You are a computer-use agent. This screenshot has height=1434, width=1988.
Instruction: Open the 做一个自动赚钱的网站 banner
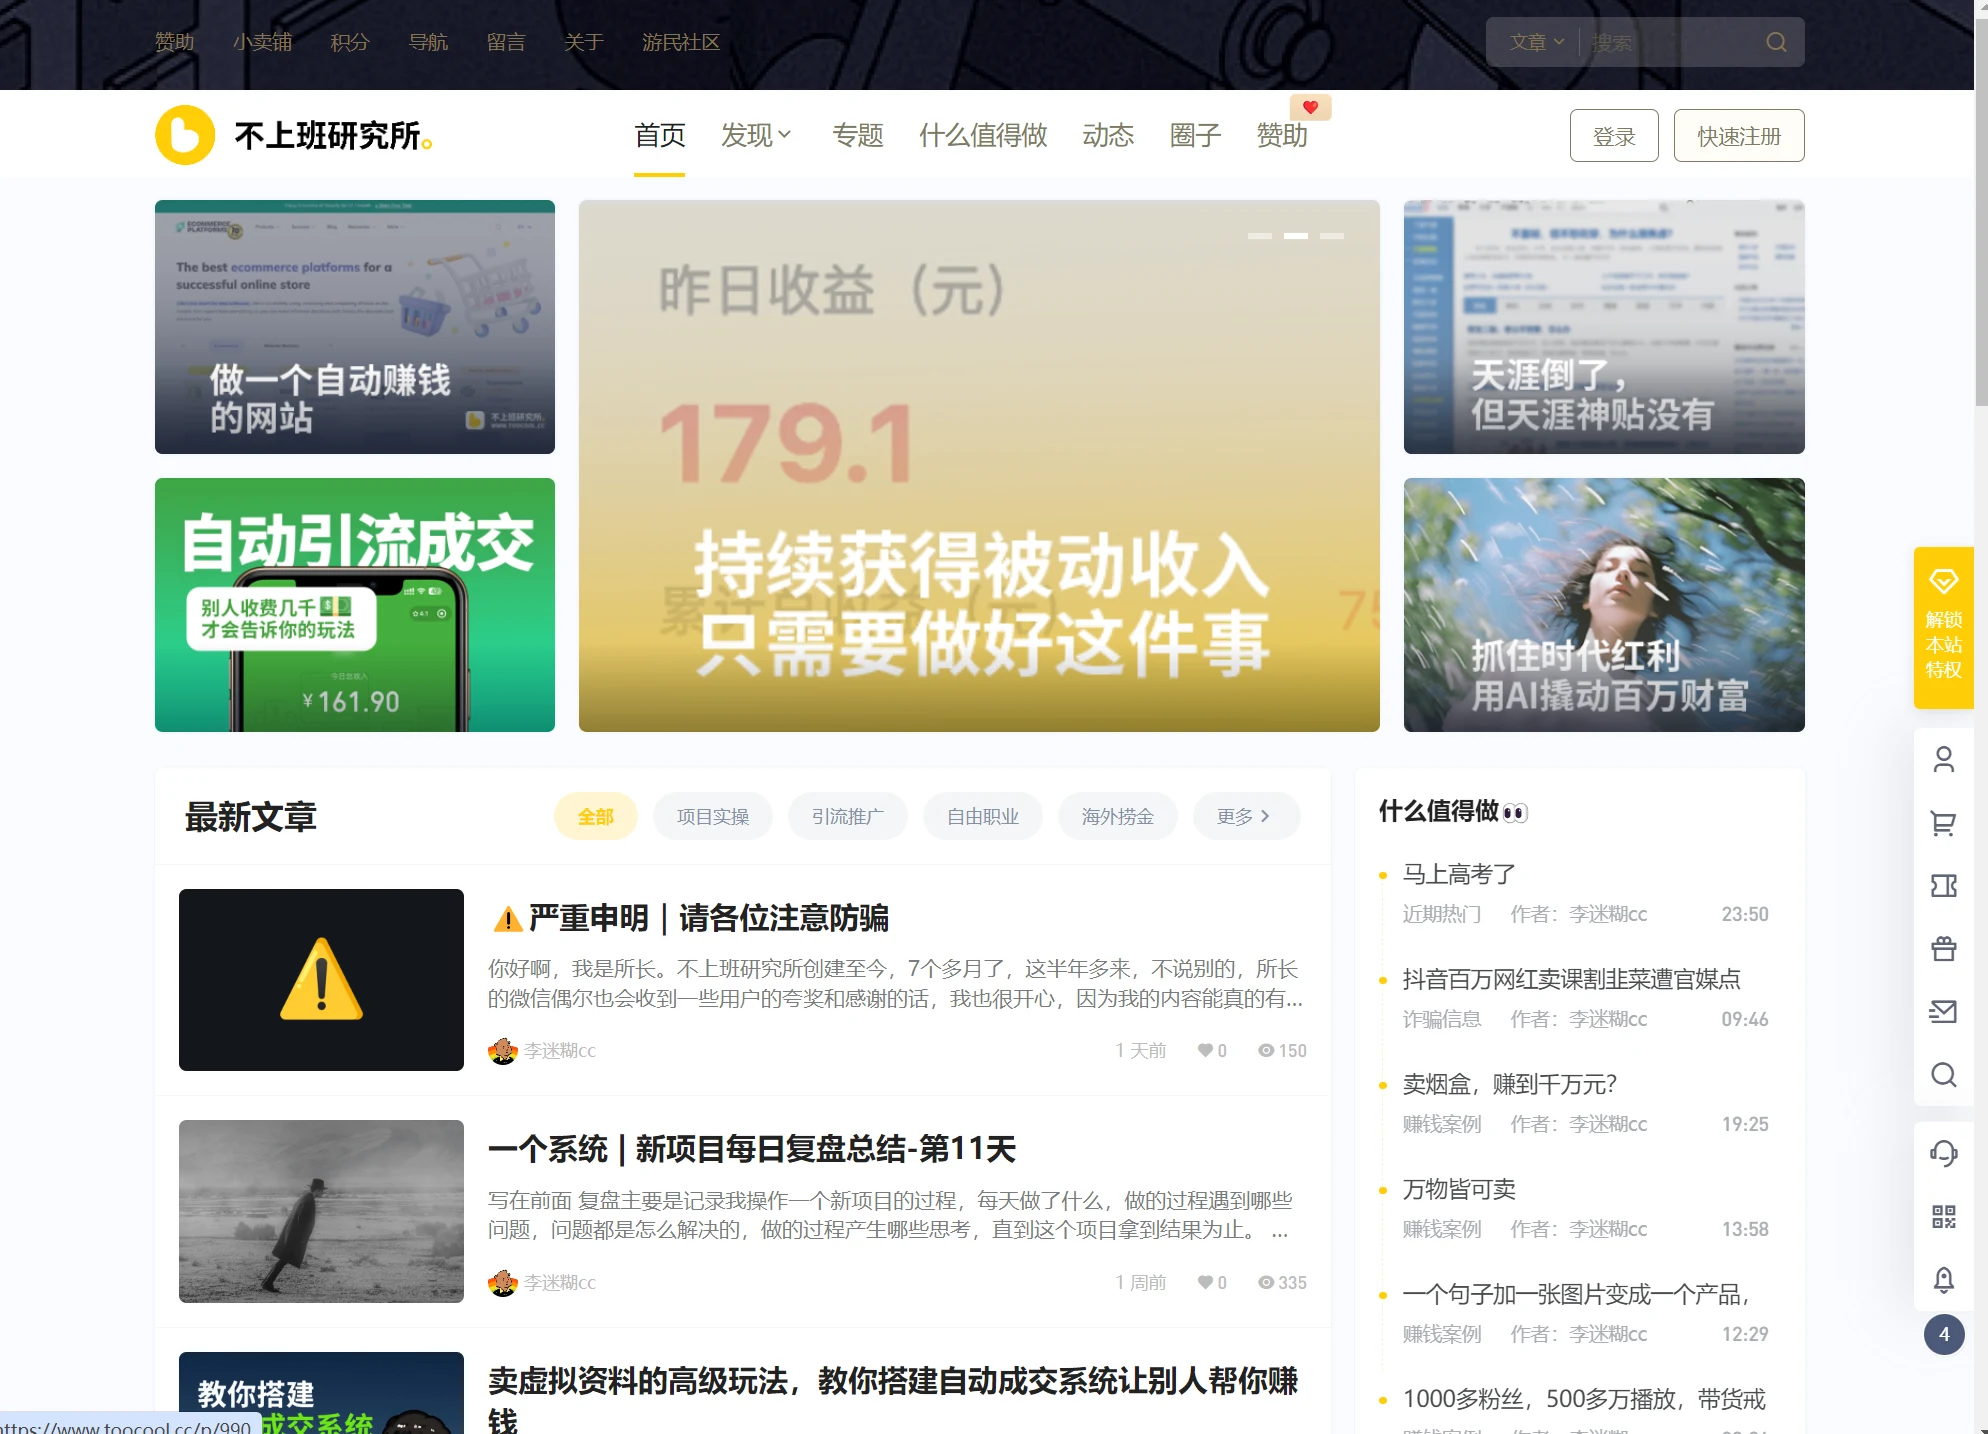point(355,327)
